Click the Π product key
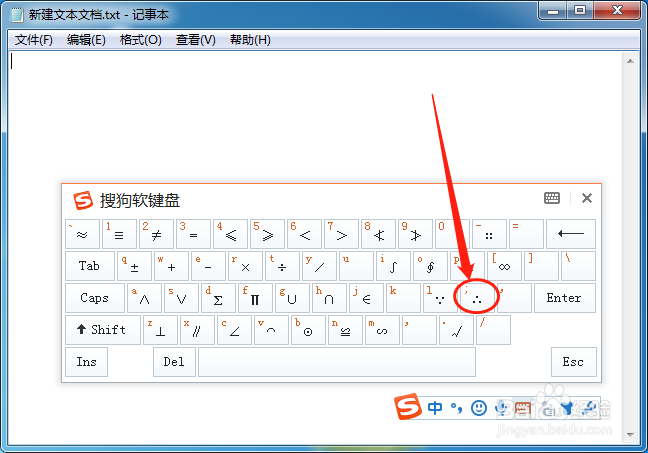648x453 pixels. 255,298
